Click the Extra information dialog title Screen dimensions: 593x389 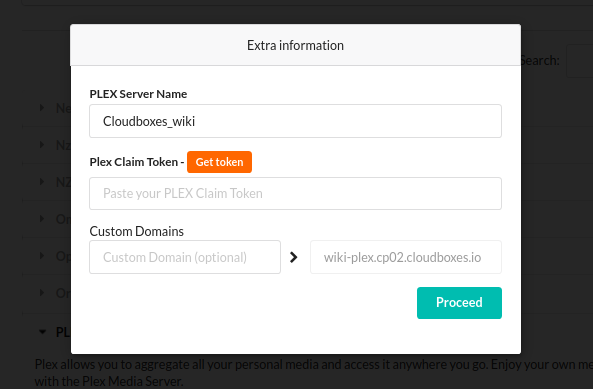[x=295, y=45]
